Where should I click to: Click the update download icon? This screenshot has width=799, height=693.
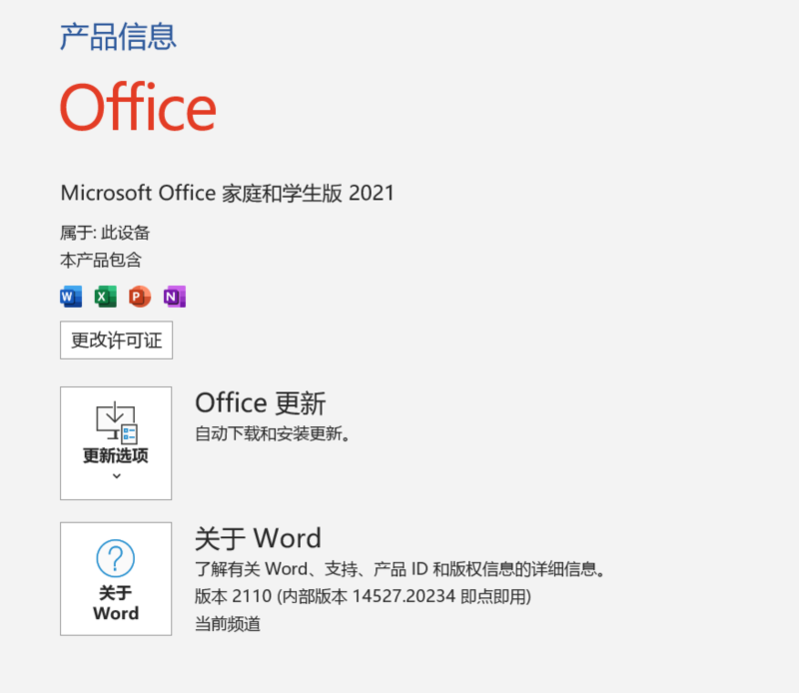[116, 421]
